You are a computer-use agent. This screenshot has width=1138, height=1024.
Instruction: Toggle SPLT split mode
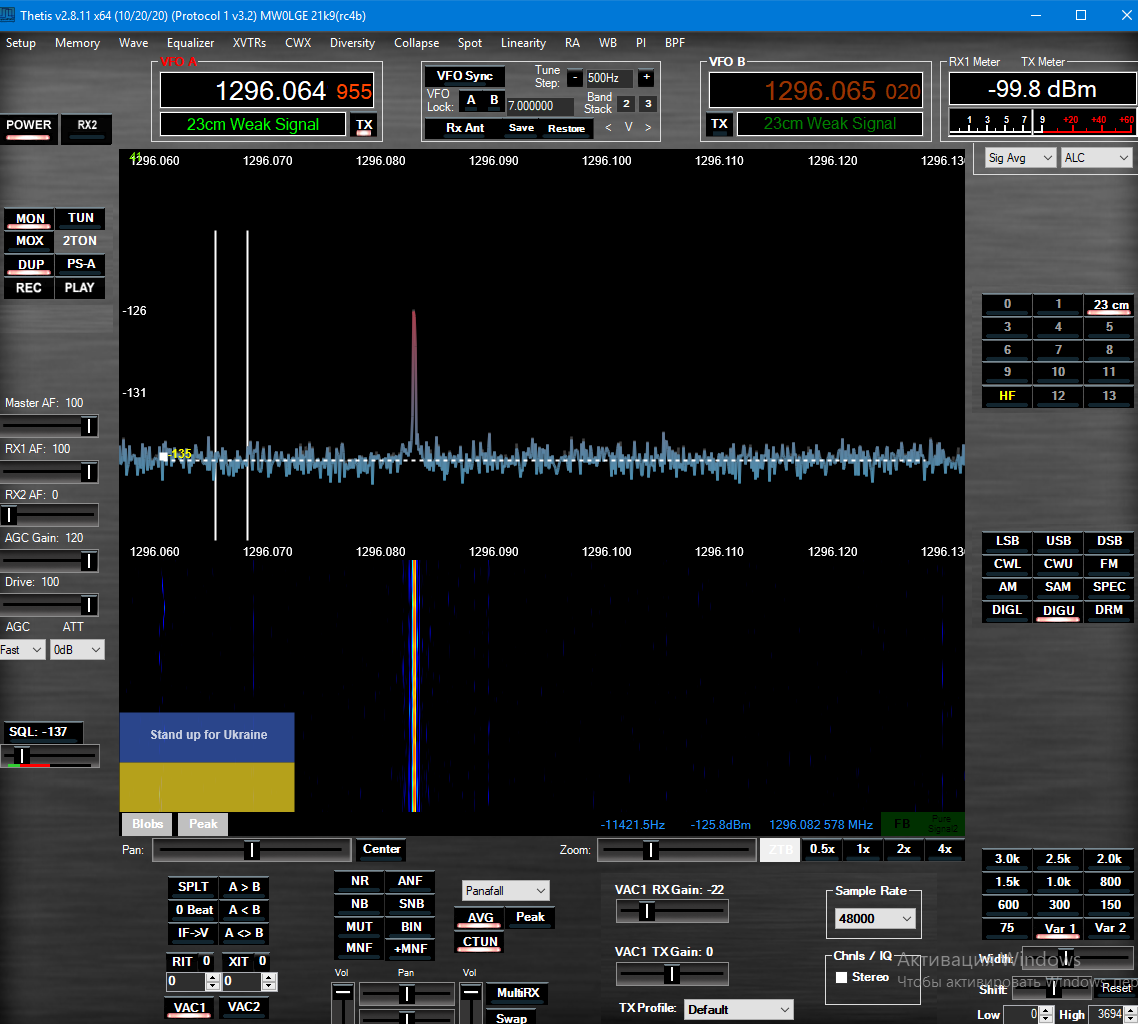[x=193, y=887]
